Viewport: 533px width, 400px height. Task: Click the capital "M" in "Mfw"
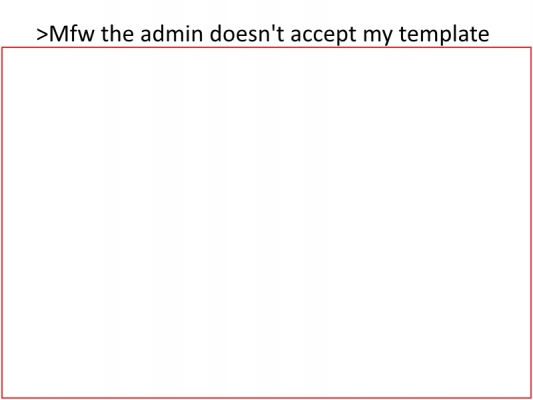pyautogui.click(x=61, y=34)
